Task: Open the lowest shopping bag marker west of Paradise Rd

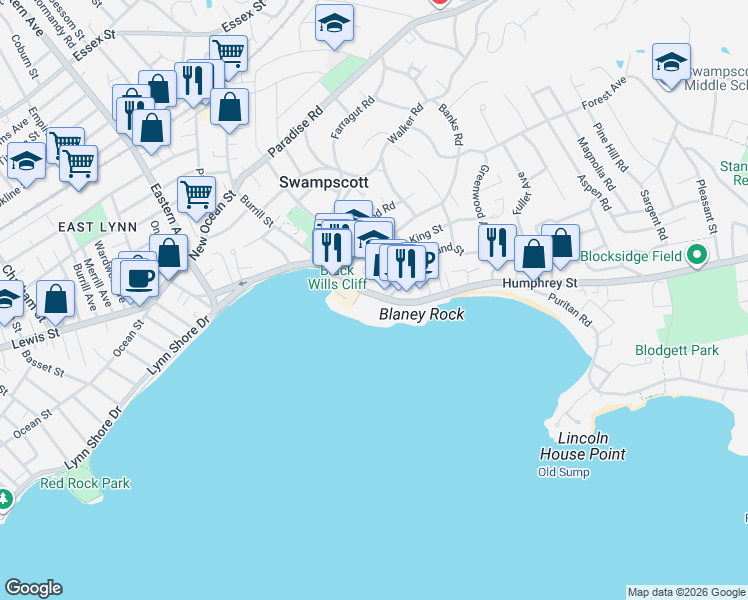Action: tap(152, 127)
